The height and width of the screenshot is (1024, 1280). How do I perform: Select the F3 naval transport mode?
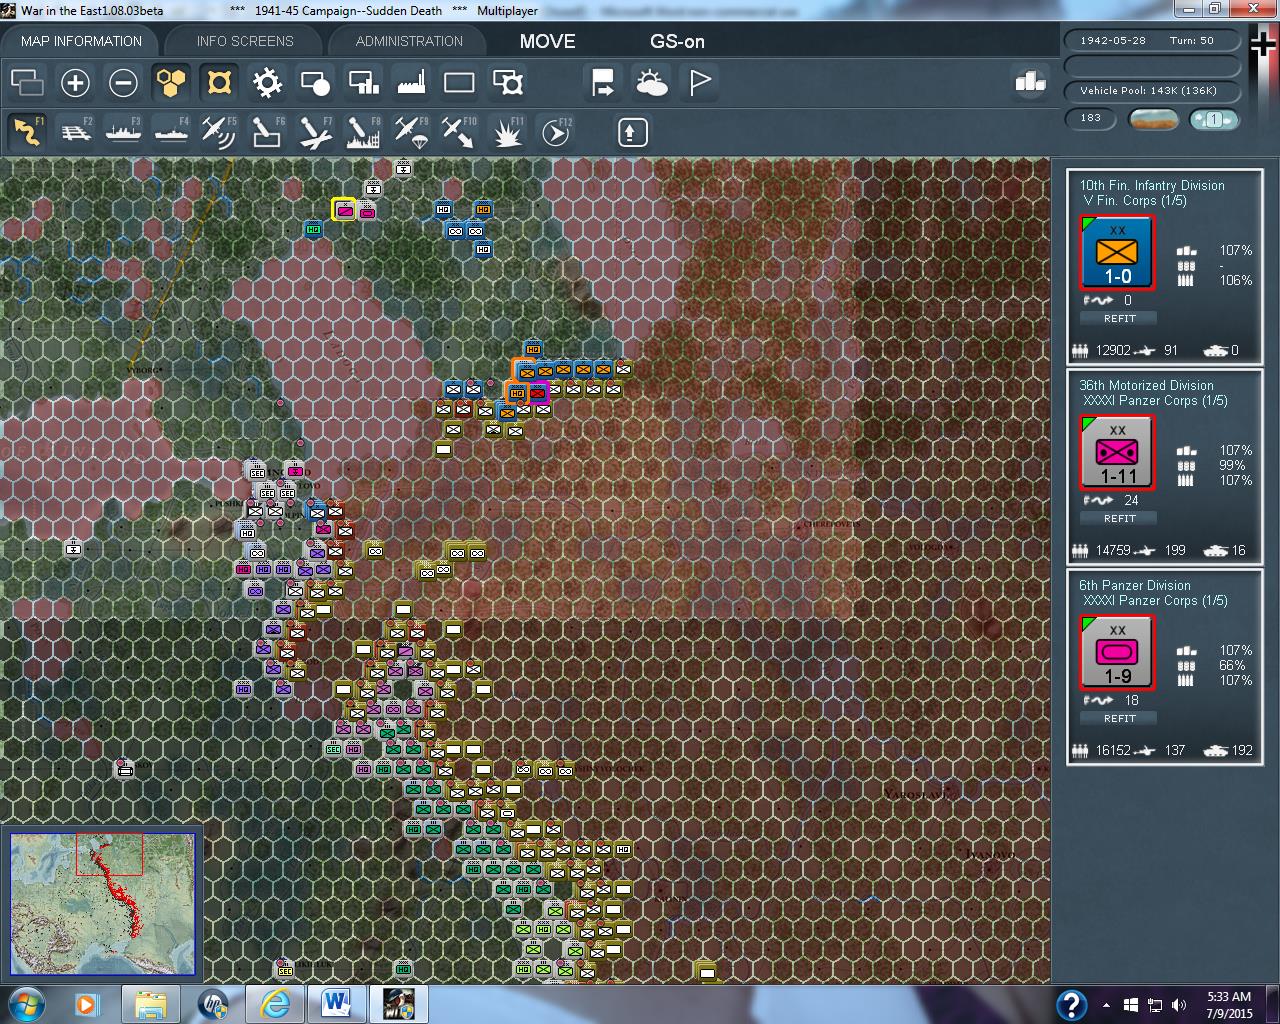(x=123, y=131)
